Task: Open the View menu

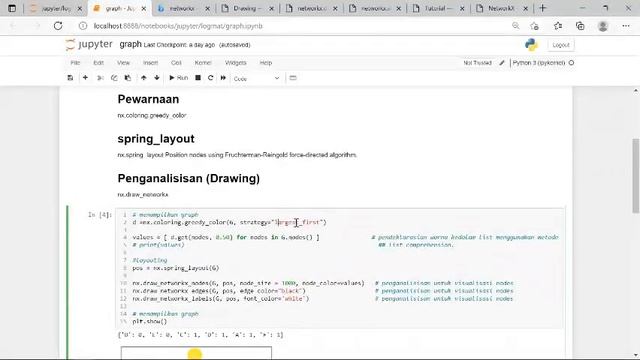Action: tap(123, 63)
